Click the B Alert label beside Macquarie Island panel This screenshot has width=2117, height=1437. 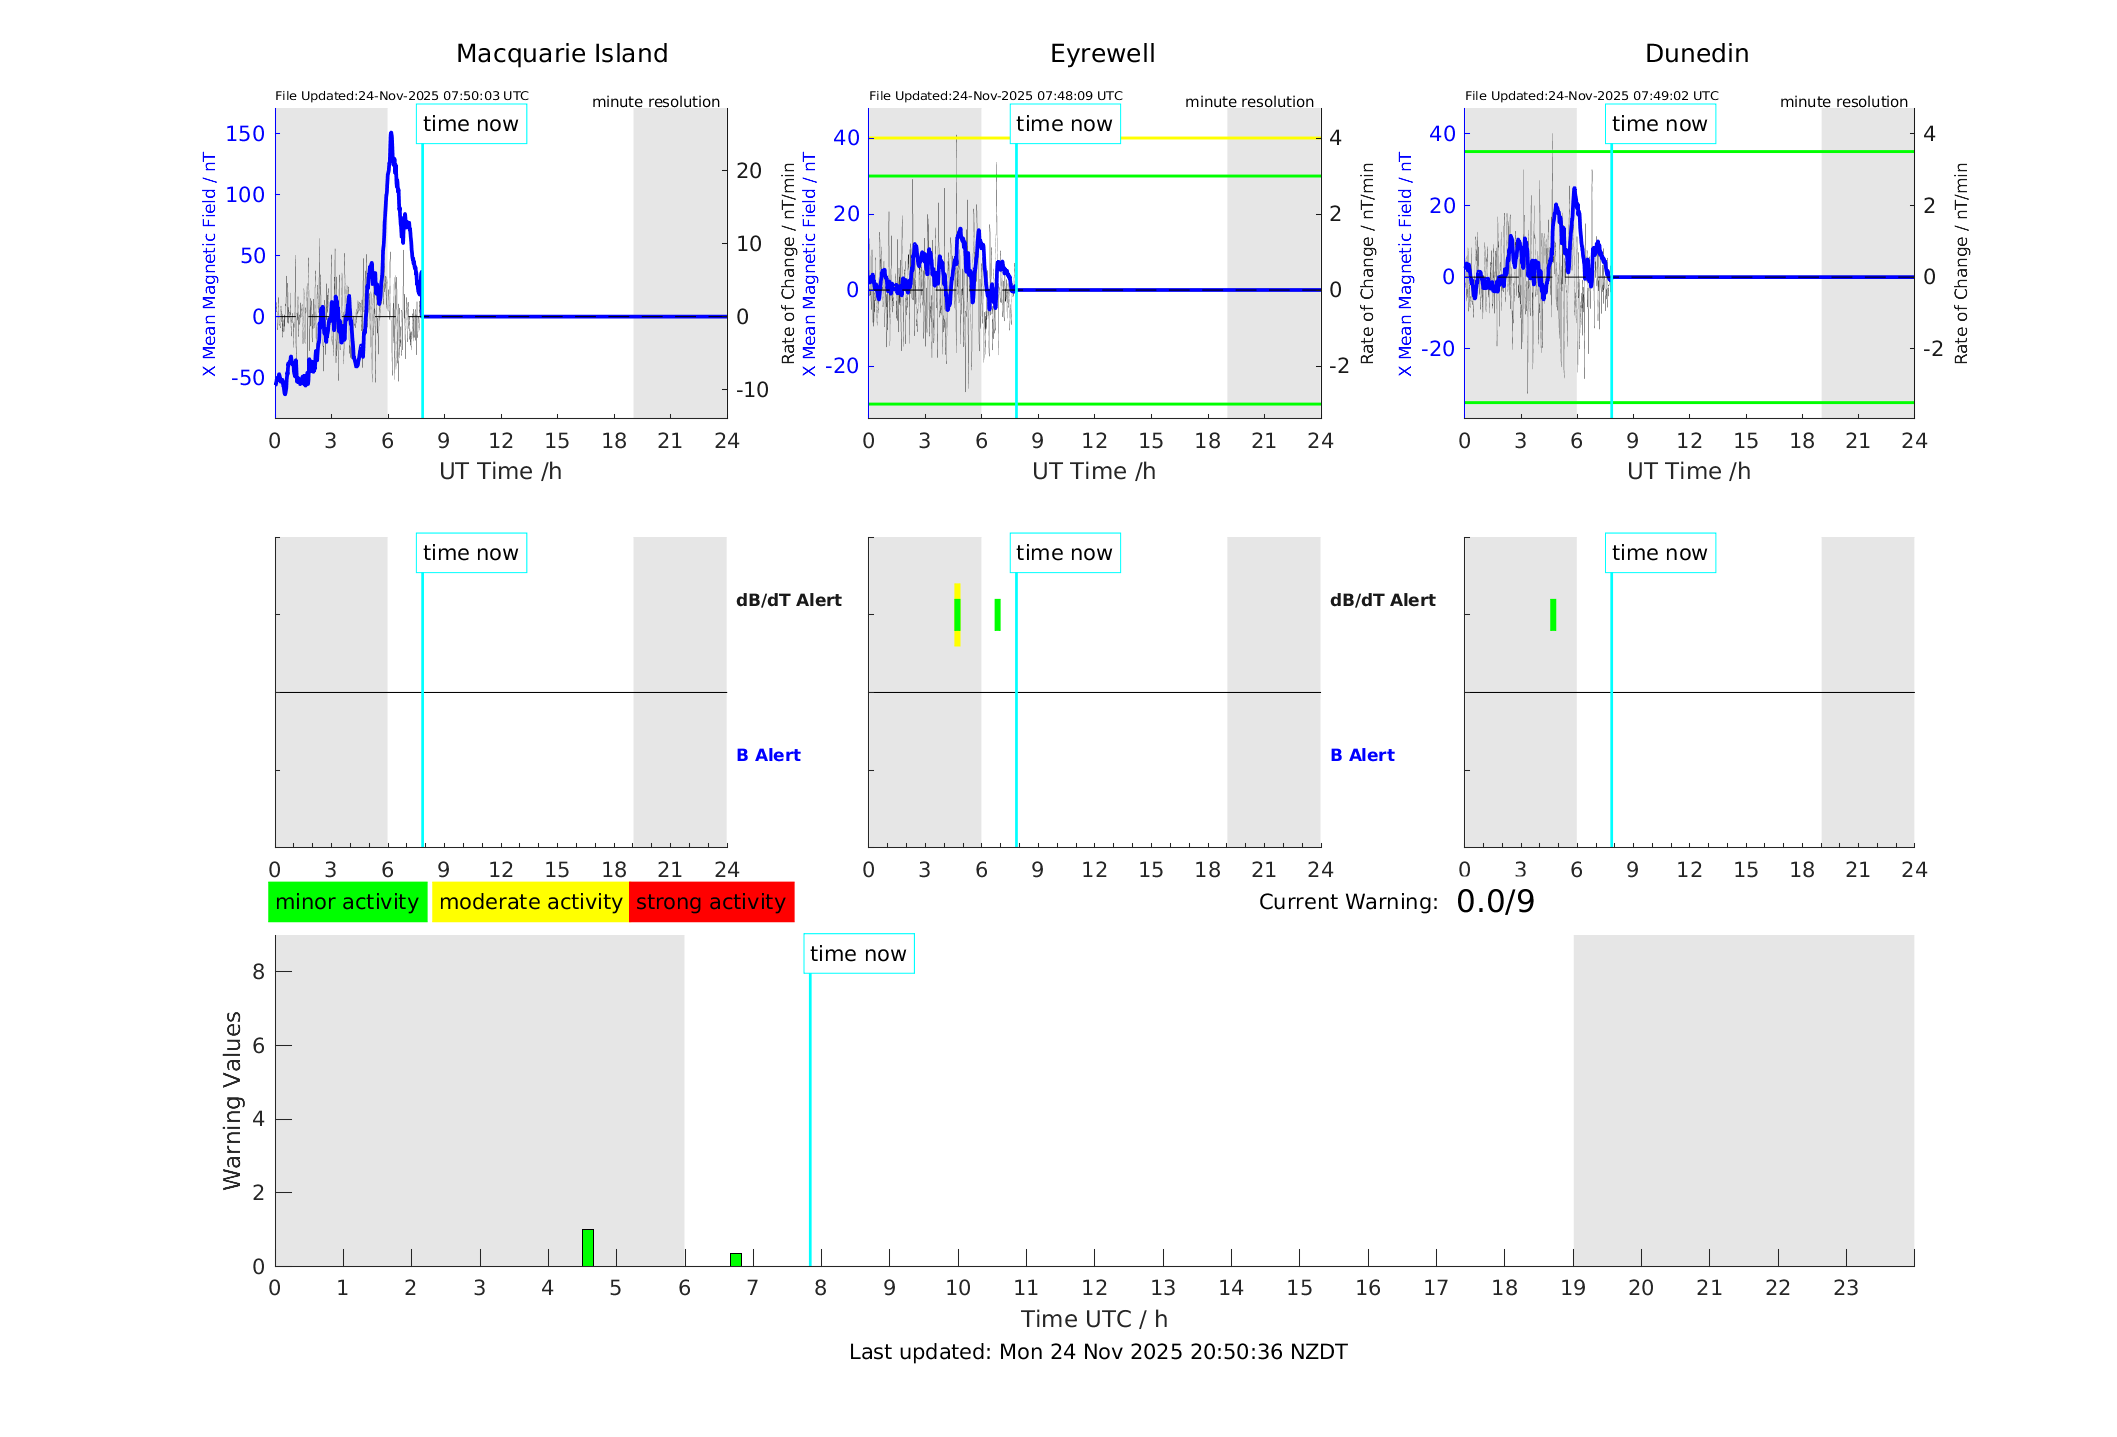[x=768, y=755]
